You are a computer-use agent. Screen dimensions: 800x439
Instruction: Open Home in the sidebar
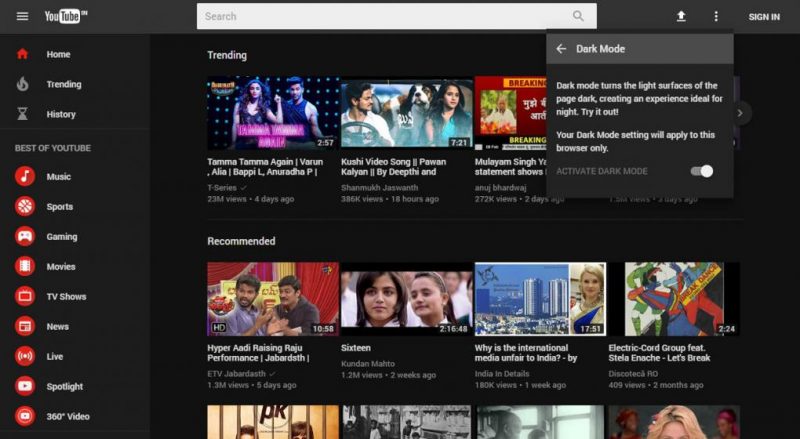[x=57, y=54]
